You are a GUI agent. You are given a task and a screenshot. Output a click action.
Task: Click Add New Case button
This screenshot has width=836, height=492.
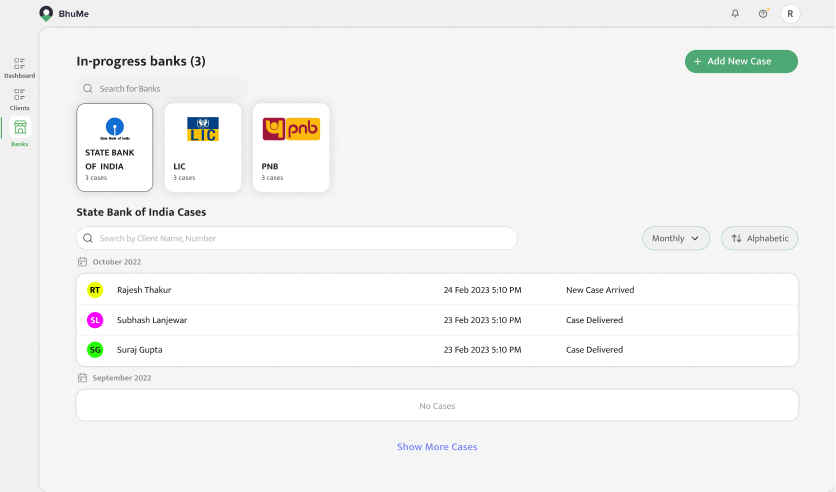741,61
